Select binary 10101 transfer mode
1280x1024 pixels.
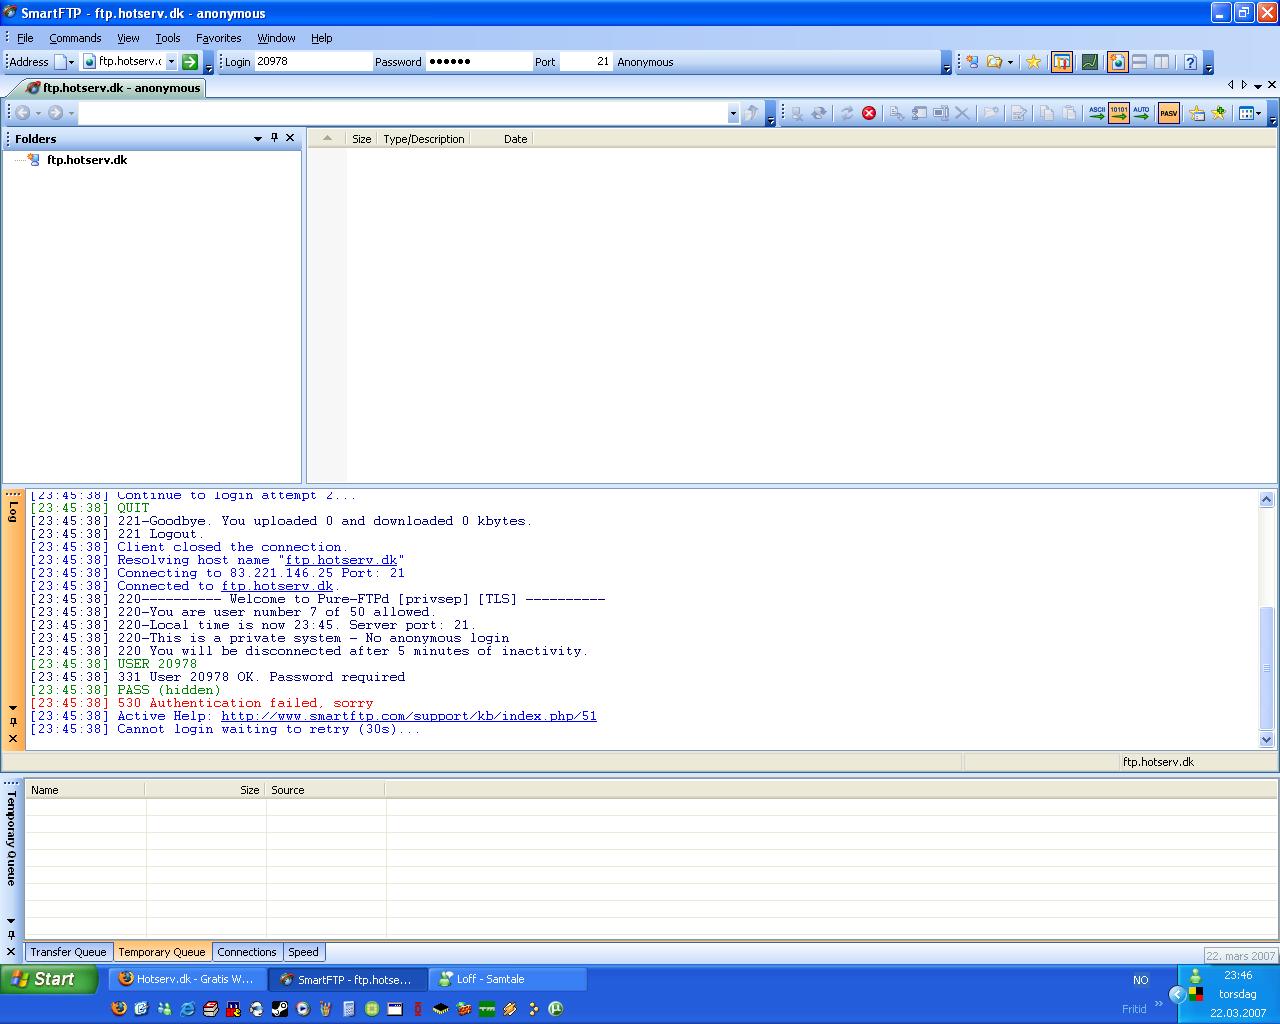pos(1119,113)
